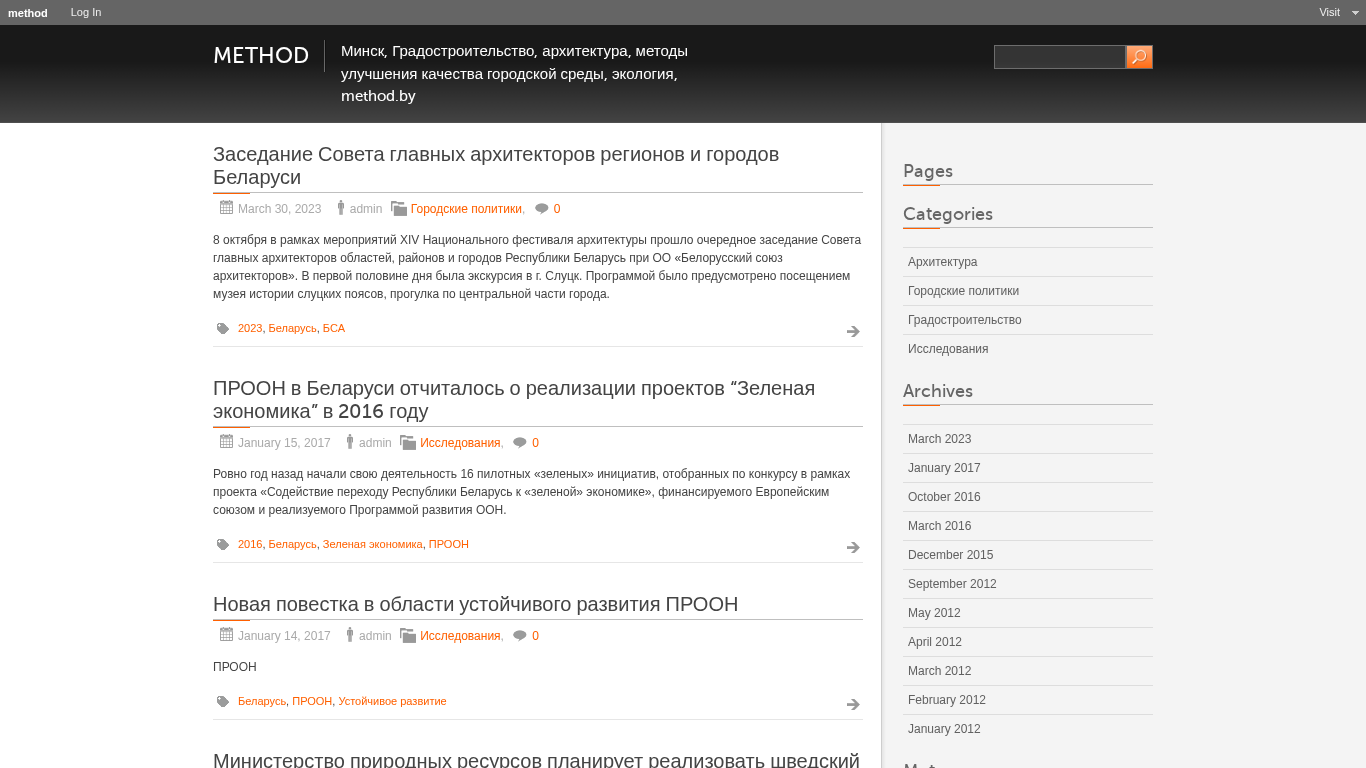The width and height of the screenshot is (1366, 768).
Task: Open the Новая повестка post via its arrow icon
Action: coord(853,704)
